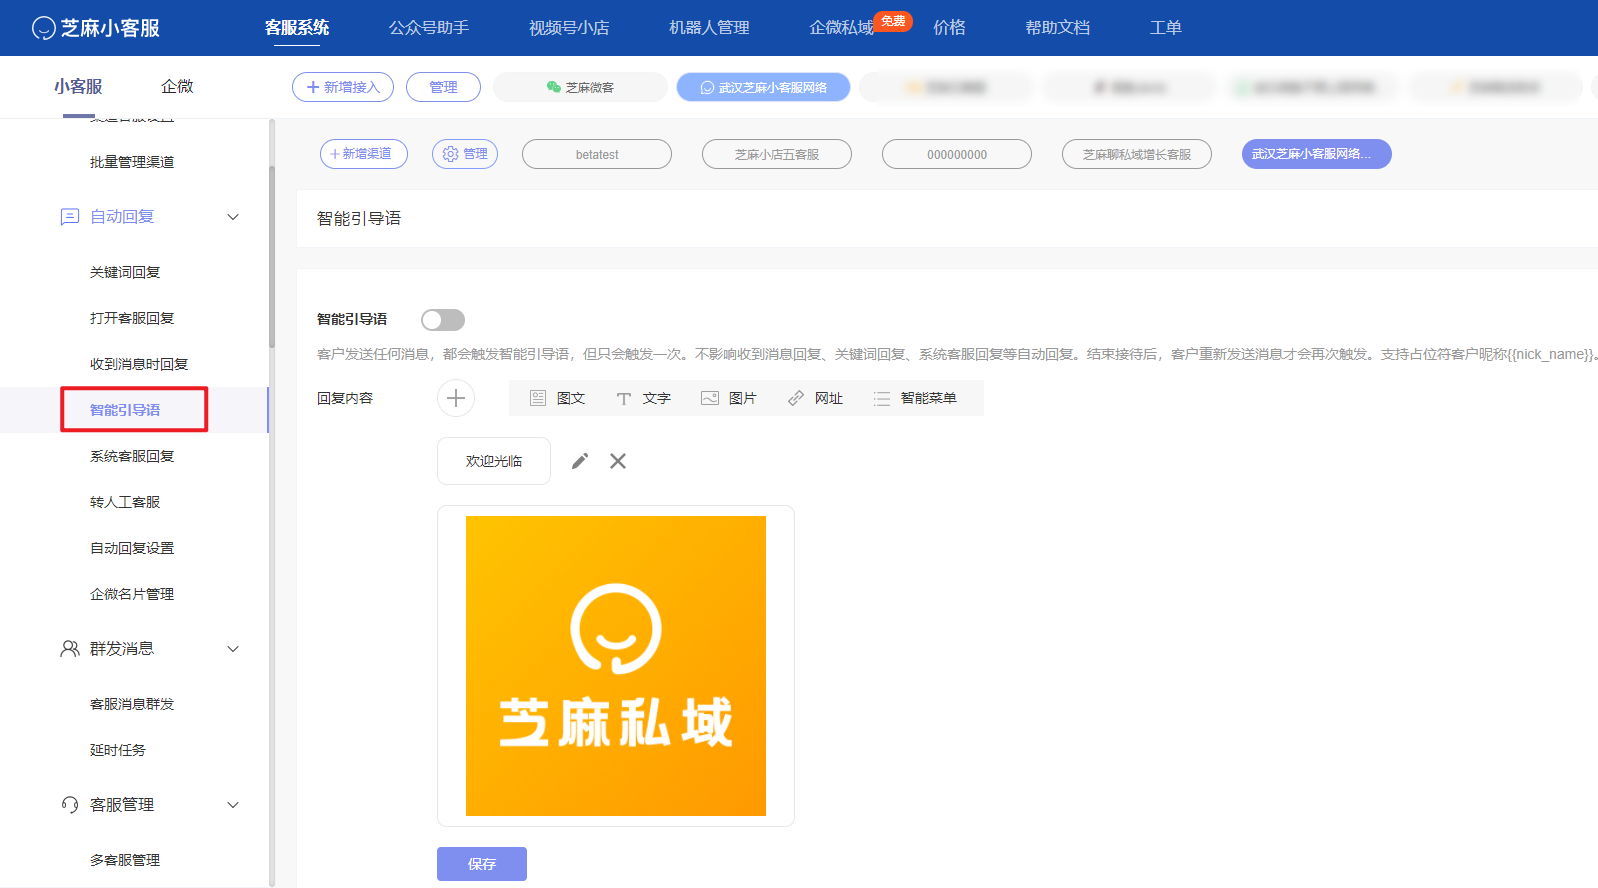Toggle the 智能引导语 switch on
The image size is (1598, 888).
click(x=443, y=319)
